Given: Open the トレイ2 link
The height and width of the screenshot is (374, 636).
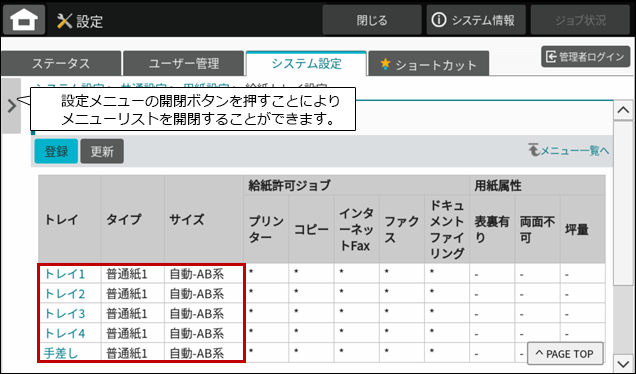Looking at the screenshot, I should pos(64,294).
